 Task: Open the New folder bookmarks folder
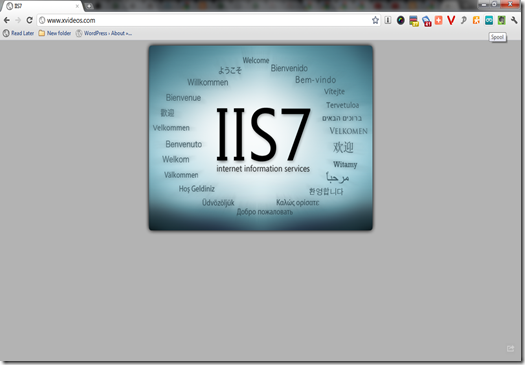[55, 33]
